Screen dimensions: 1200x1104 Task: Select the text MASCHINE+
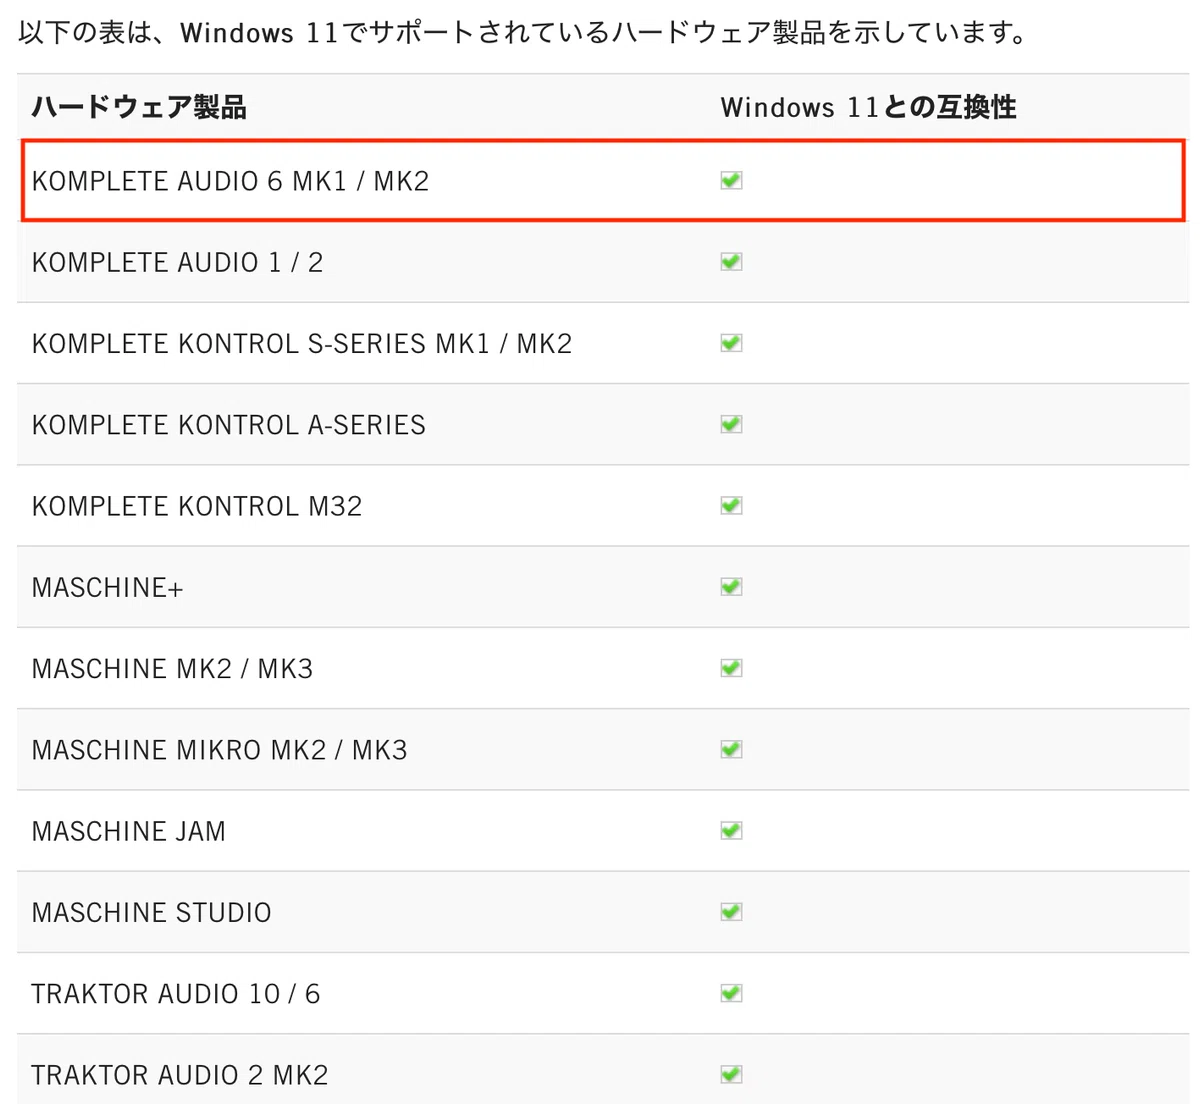[108, 587]
